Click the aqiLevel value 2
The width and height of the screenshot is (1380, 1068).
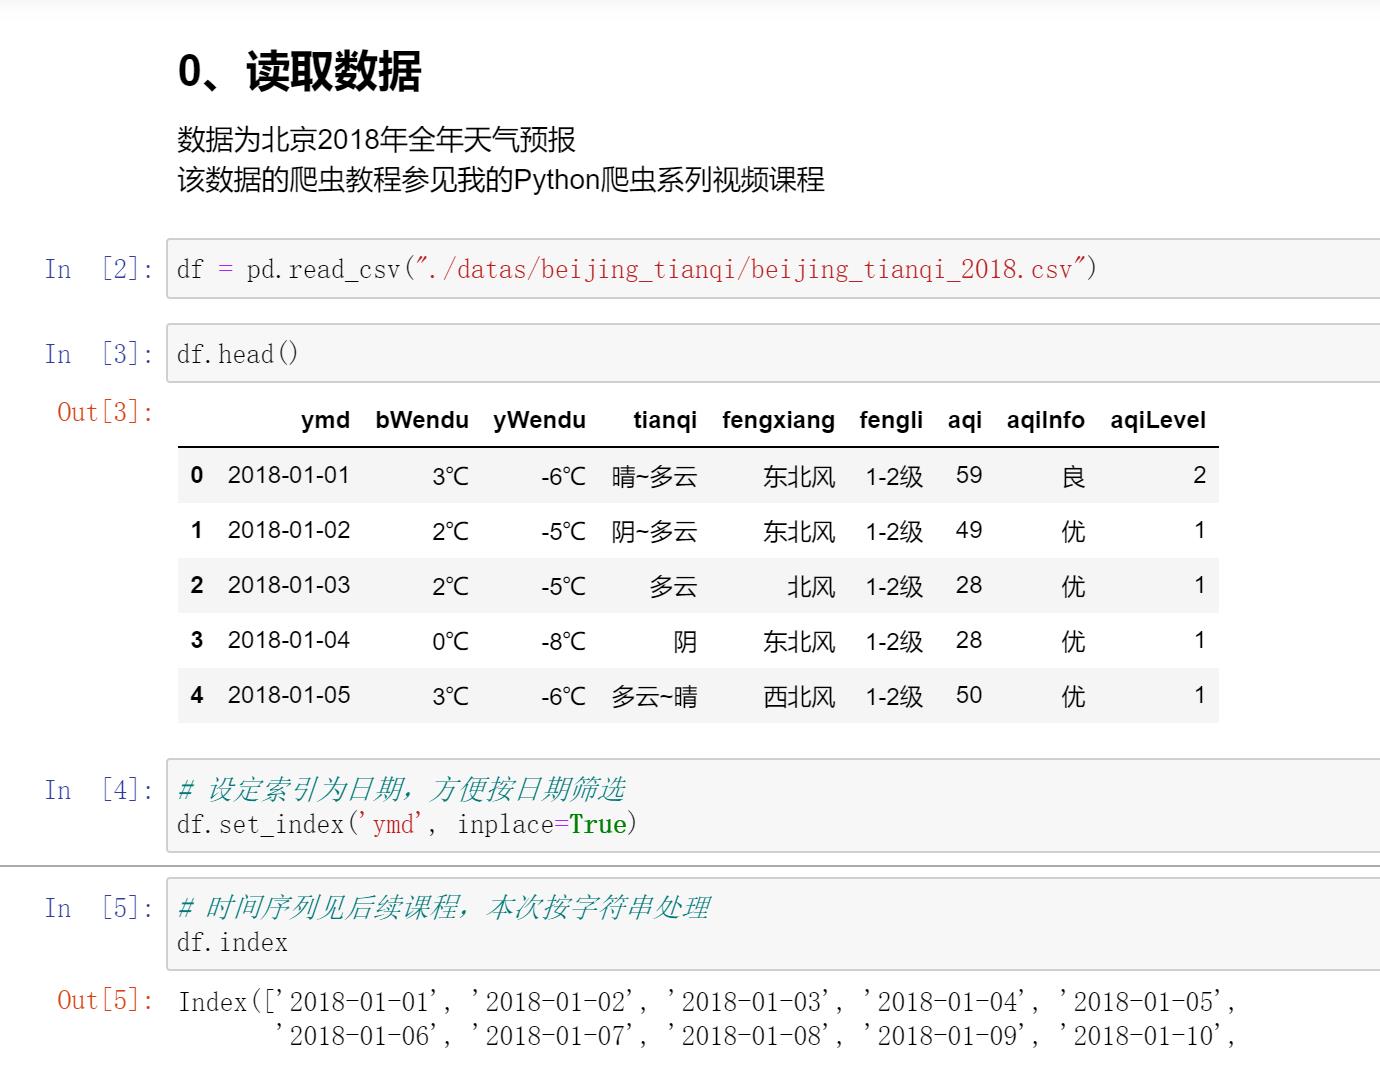[1200, 475]
